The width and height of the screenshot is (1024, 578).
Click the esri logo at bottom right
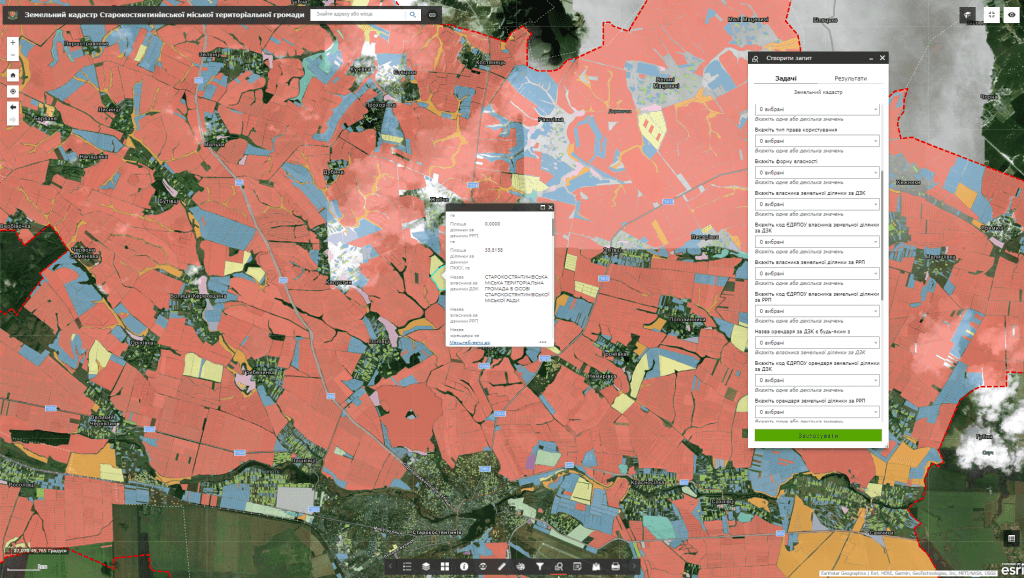coord(1012,570)
